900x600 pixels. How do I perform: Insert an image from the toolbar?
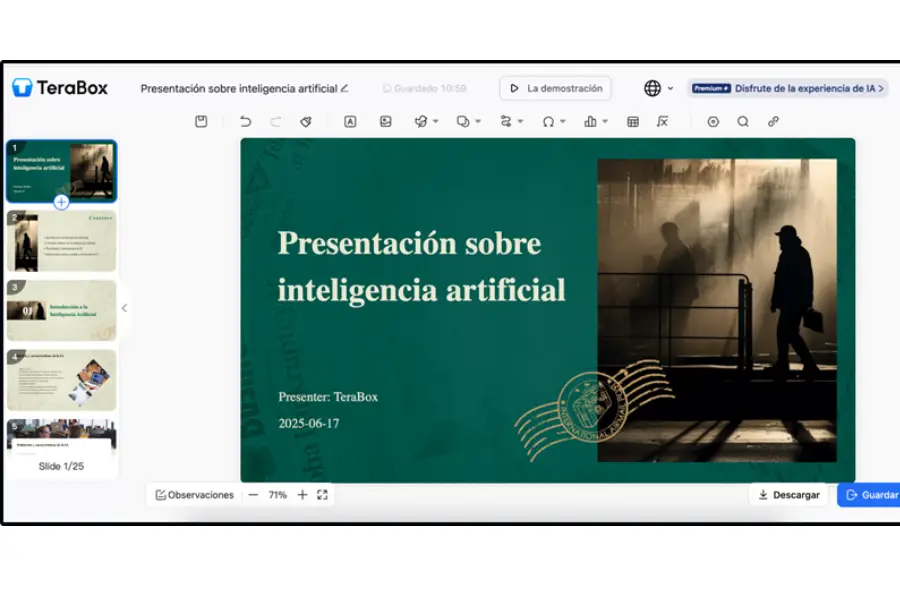386,121
